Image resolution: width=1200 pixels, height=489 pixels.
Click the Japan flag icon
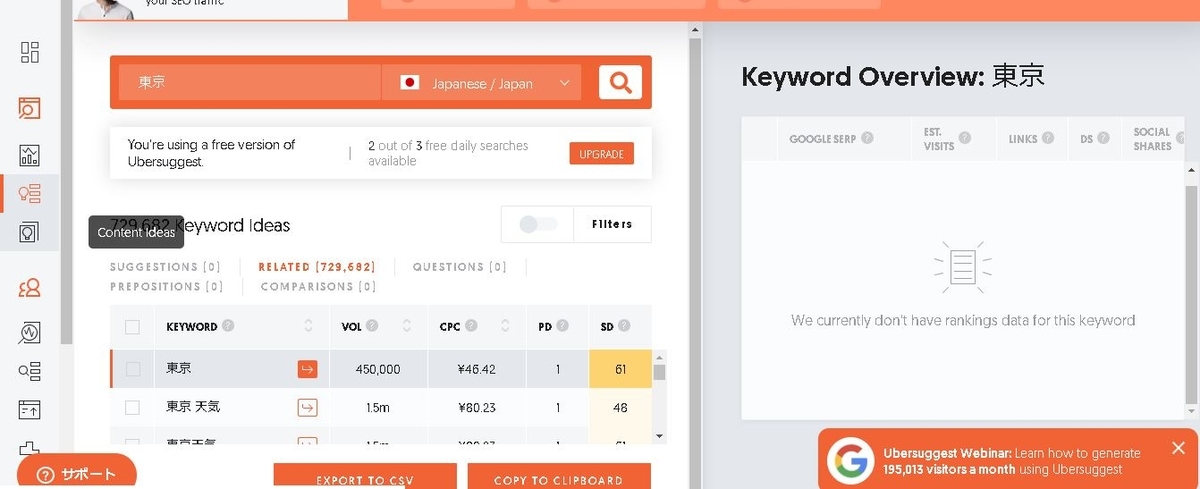pos(409,83)
